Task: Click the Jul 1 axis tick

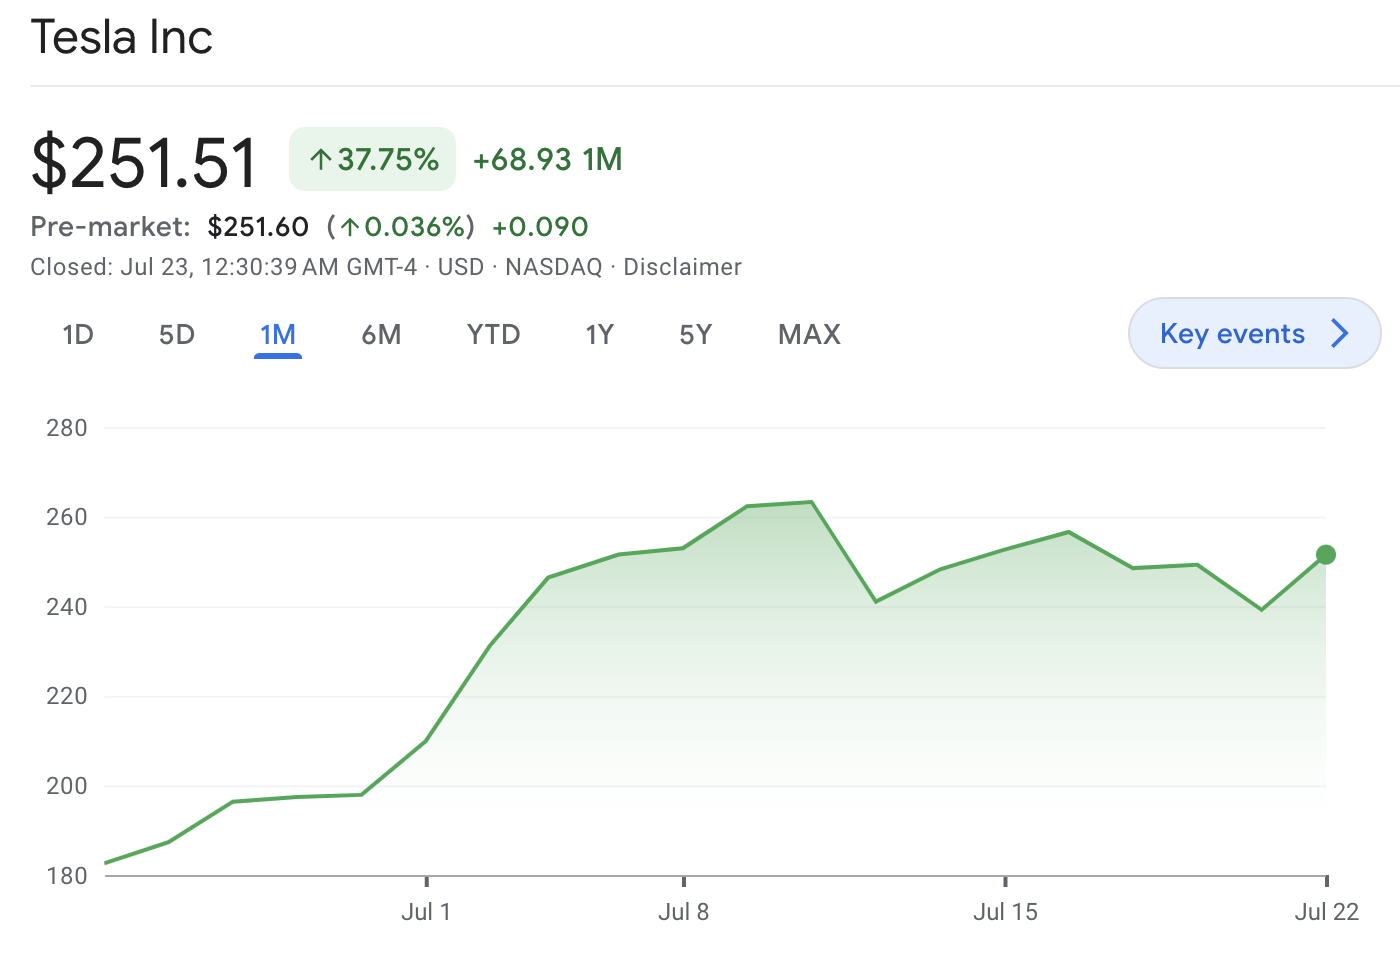Action: click(427, 881)
